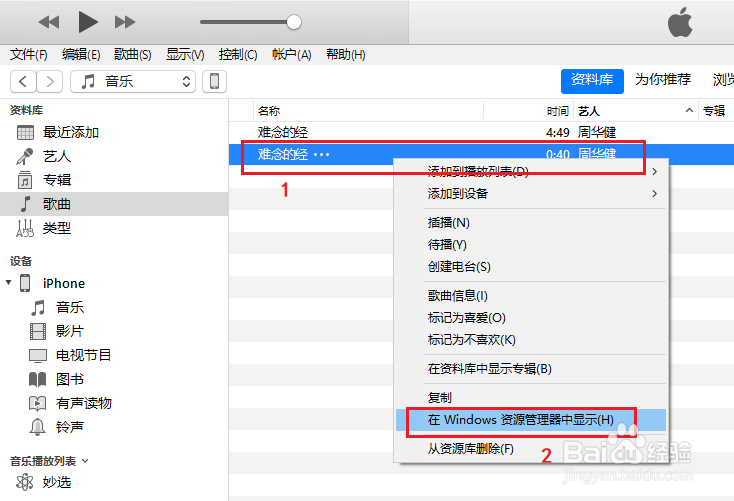The height and width of the screenshot is (501, 734).
Task: Choose 在资料库中显示专辑(B)
Action: [532, 368]
